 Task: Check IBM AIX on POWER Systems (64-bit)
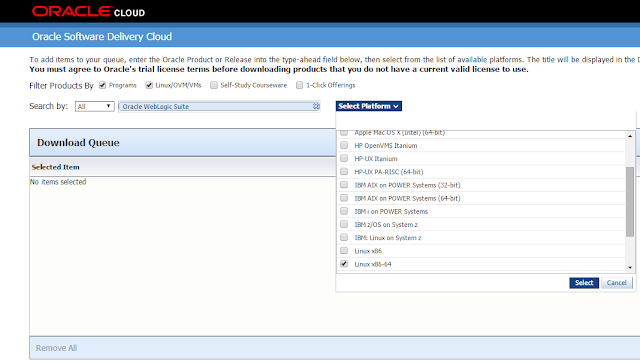tap(344, 198)
